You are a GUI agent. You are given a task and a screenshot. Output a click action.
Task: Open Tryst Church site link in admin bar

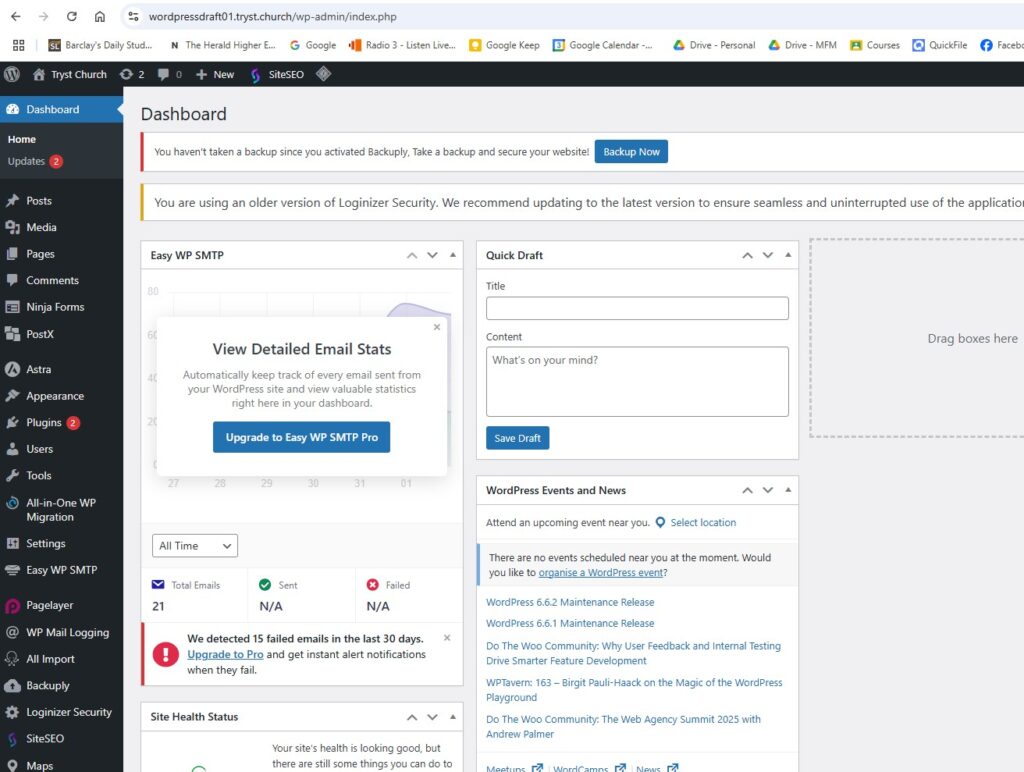[70, 74]
